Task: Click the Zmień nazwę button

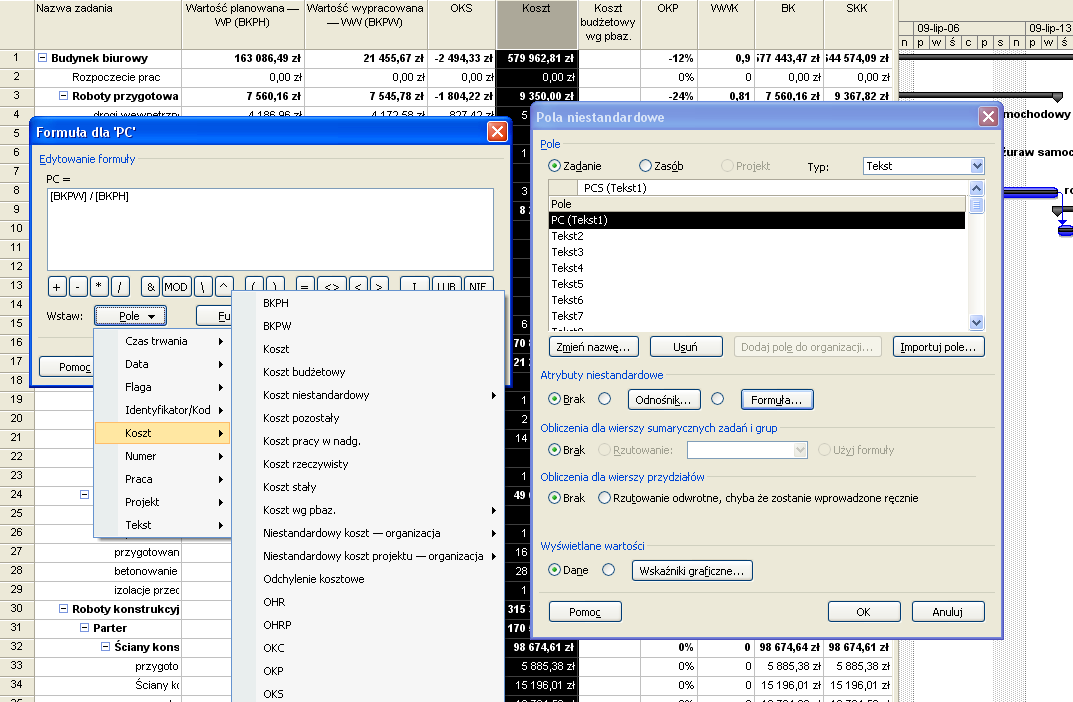Action: (x=593, y=347)
